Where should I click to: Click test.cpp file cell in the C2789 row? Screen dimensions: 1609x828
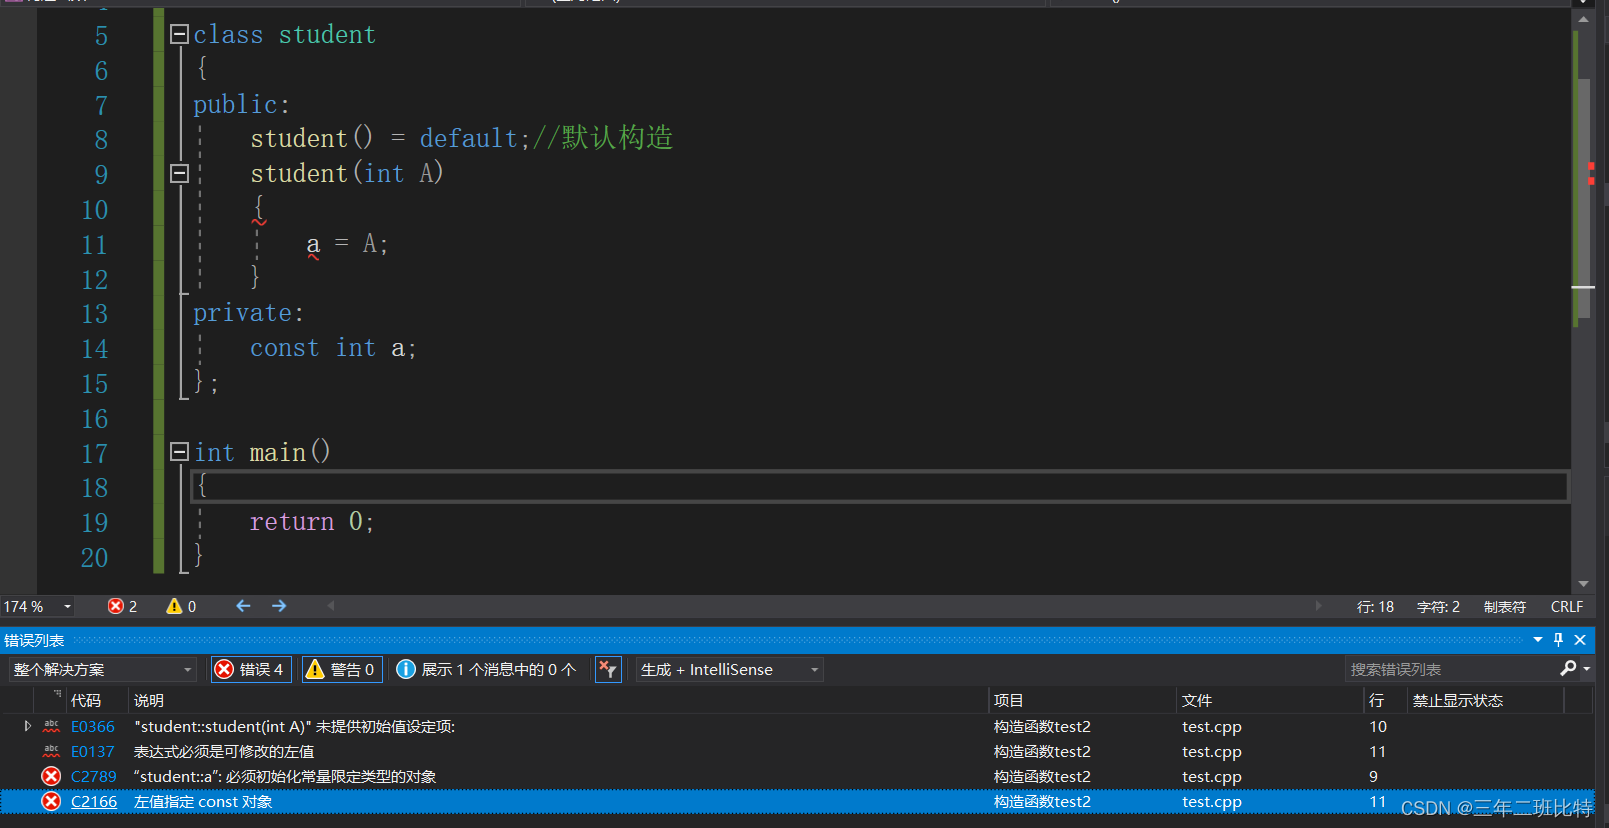point(1211,777)
